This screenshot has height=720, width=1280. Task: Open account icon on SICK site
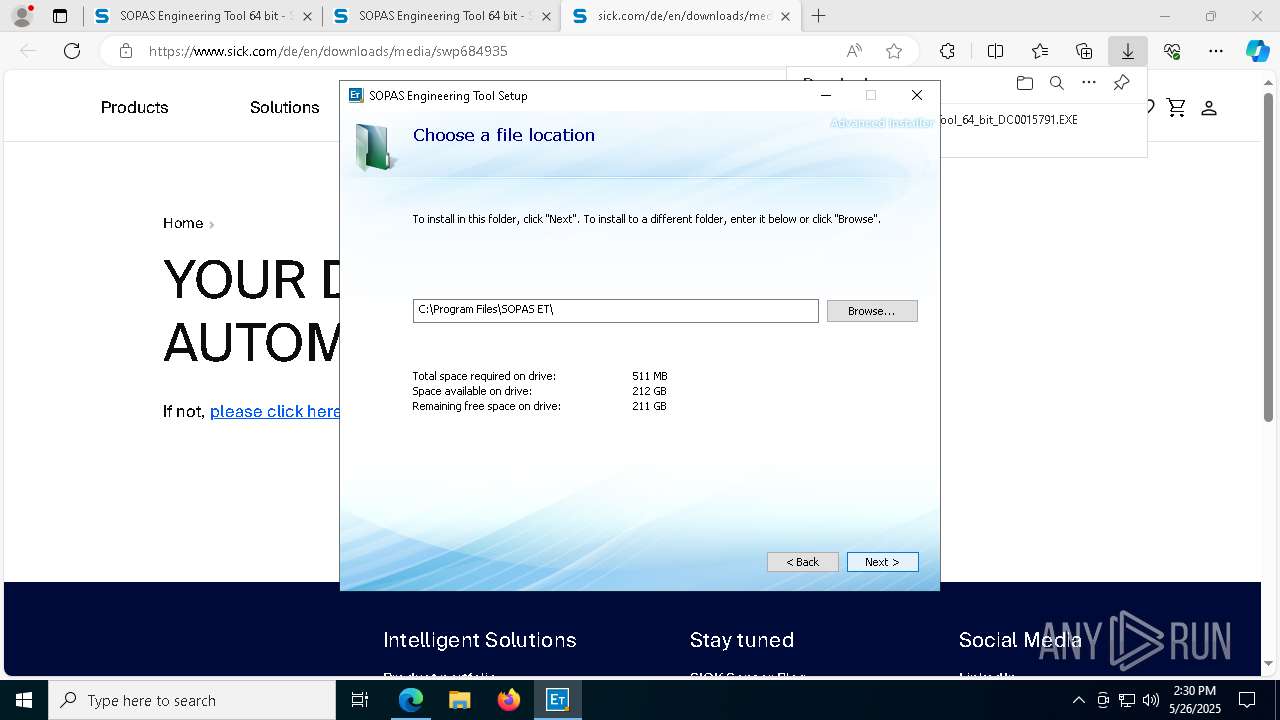click(x=1208, y=107)
